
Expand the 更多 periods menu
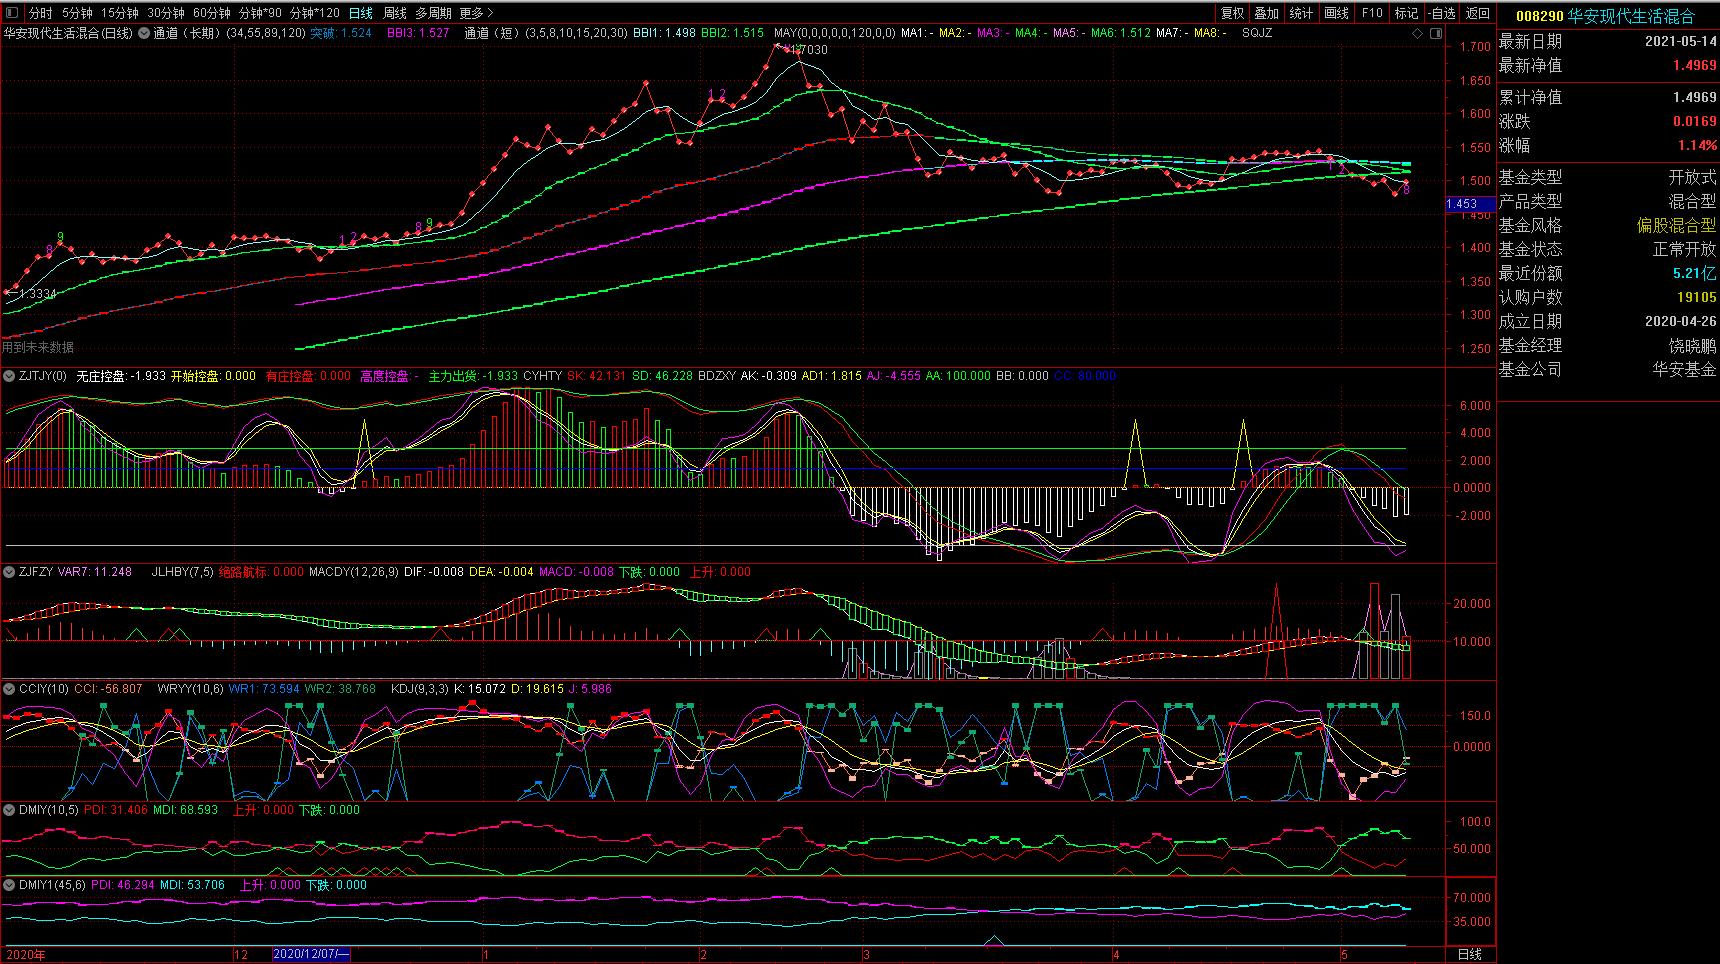476,13
